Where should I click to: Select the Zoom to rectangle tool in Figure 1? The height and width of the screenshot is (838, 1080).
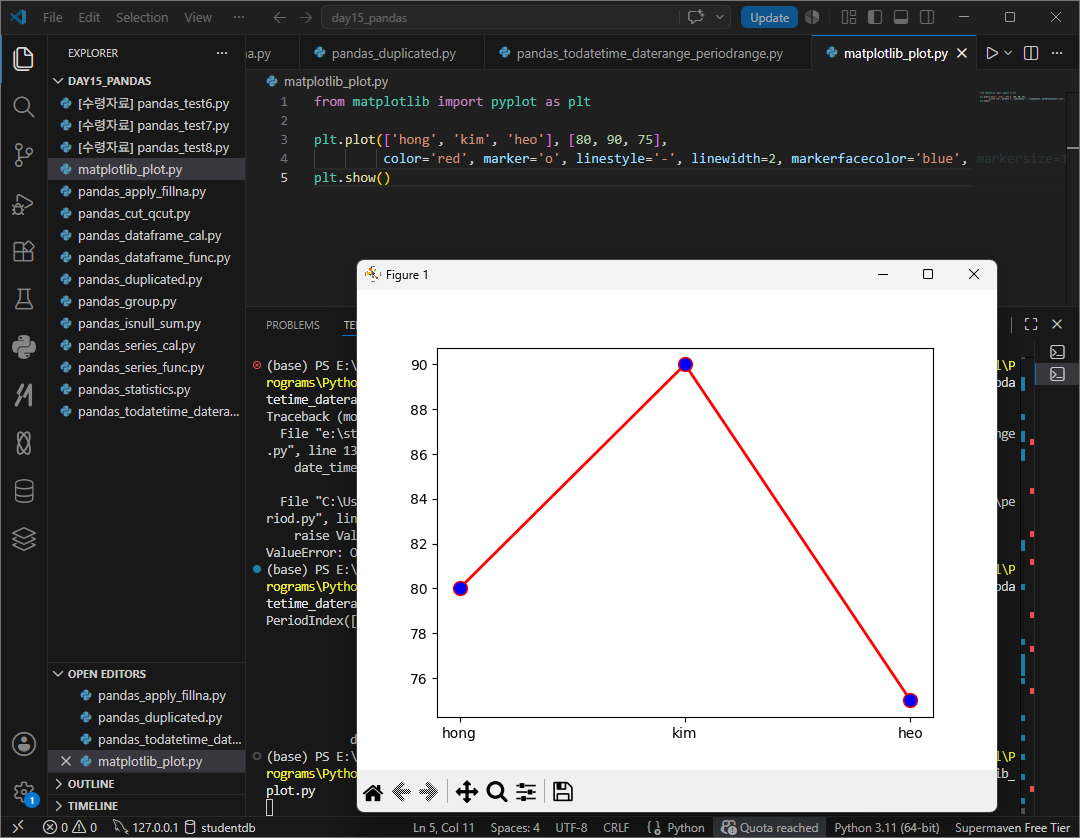click(x=497, y=792)
